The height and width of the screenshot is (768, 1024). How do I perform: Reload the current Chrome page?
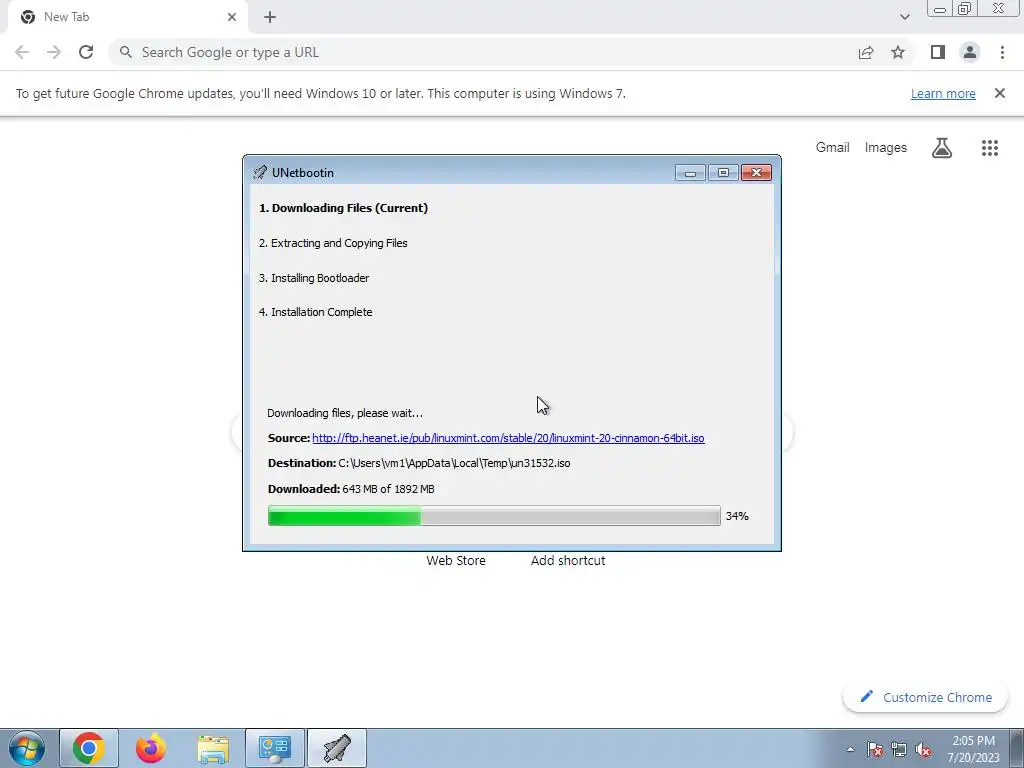click(86, 52)
